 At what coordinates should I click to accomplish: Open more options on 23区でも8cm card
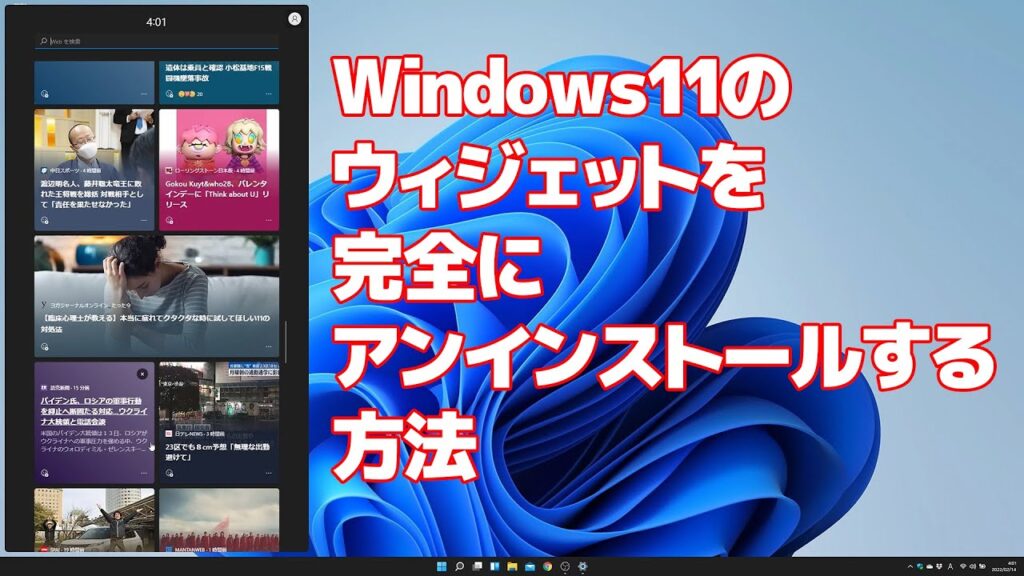click(x=268, y=473)
